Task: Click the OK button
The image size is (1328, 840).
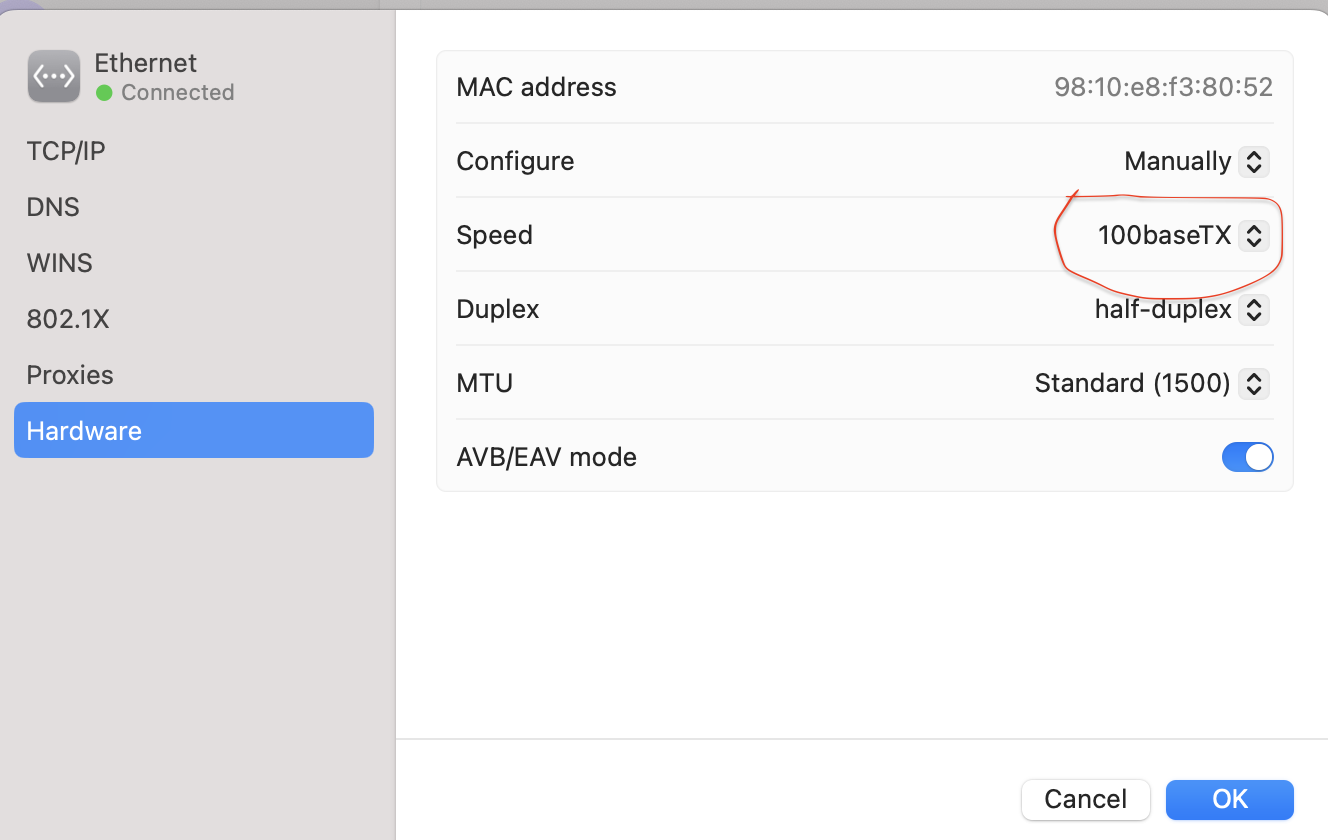Action: [1229, 799]
